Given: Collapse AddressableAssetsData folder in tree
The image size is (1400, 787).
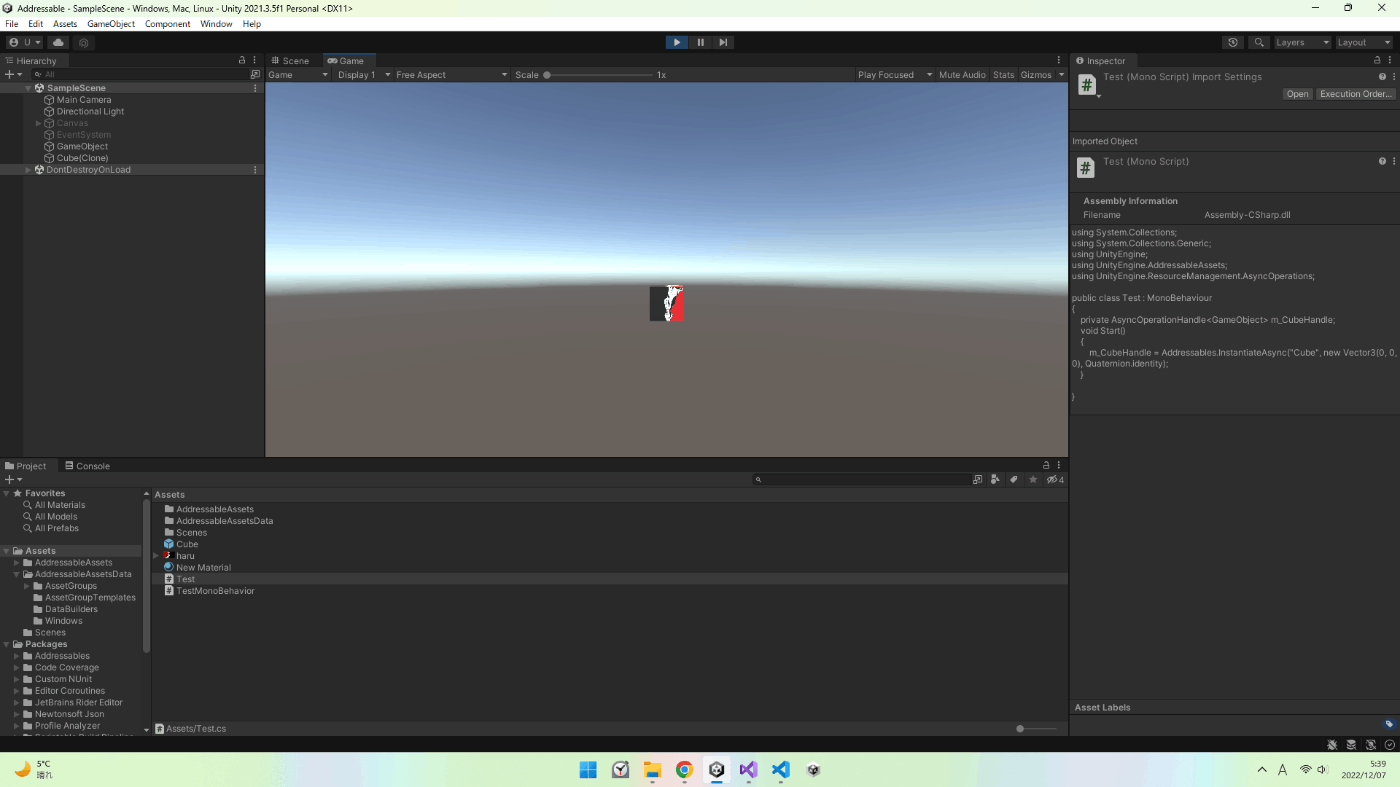Looking at the screenshot, I should (17, 575).
